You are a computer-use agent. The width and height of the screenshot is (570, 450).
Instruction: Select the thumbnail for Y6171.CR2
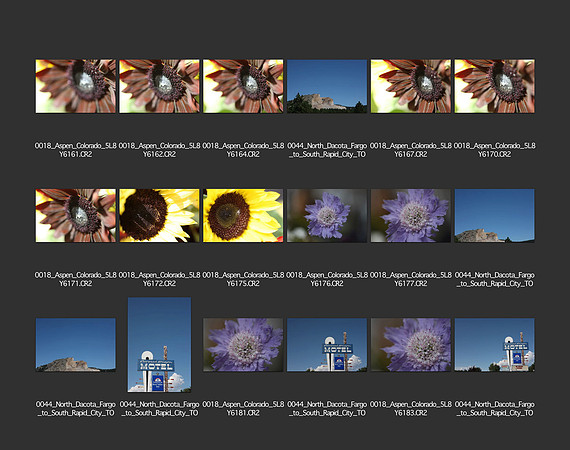click(x=76, y=216)
